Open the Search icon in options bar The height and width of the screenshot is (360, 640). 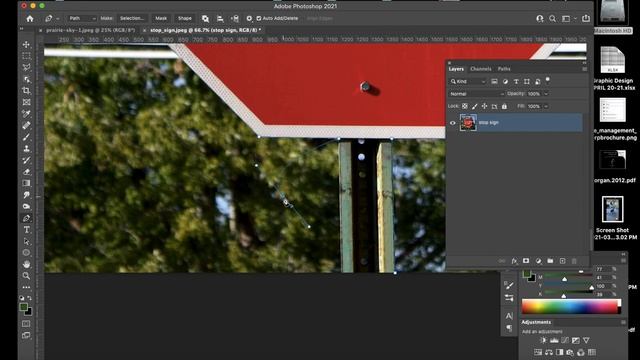click(552, 18)
